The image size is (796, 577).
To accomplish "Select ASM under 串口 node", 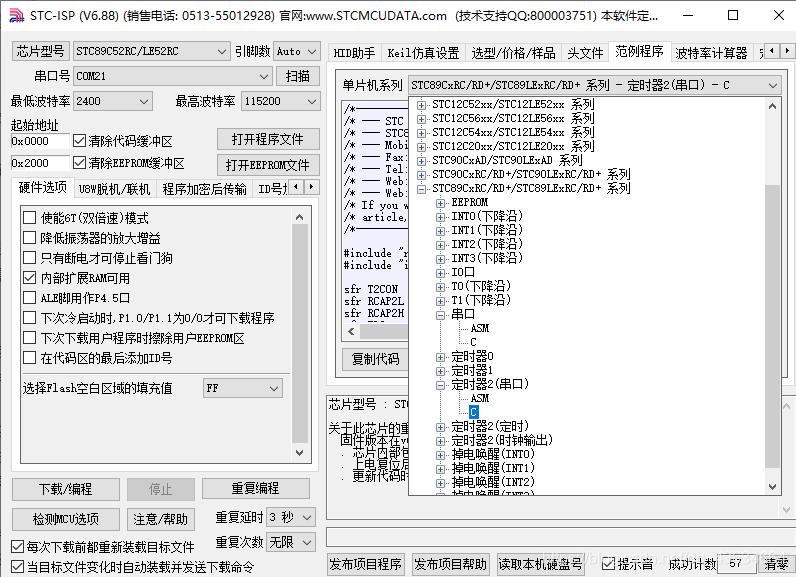I will [x=480, y=328].
